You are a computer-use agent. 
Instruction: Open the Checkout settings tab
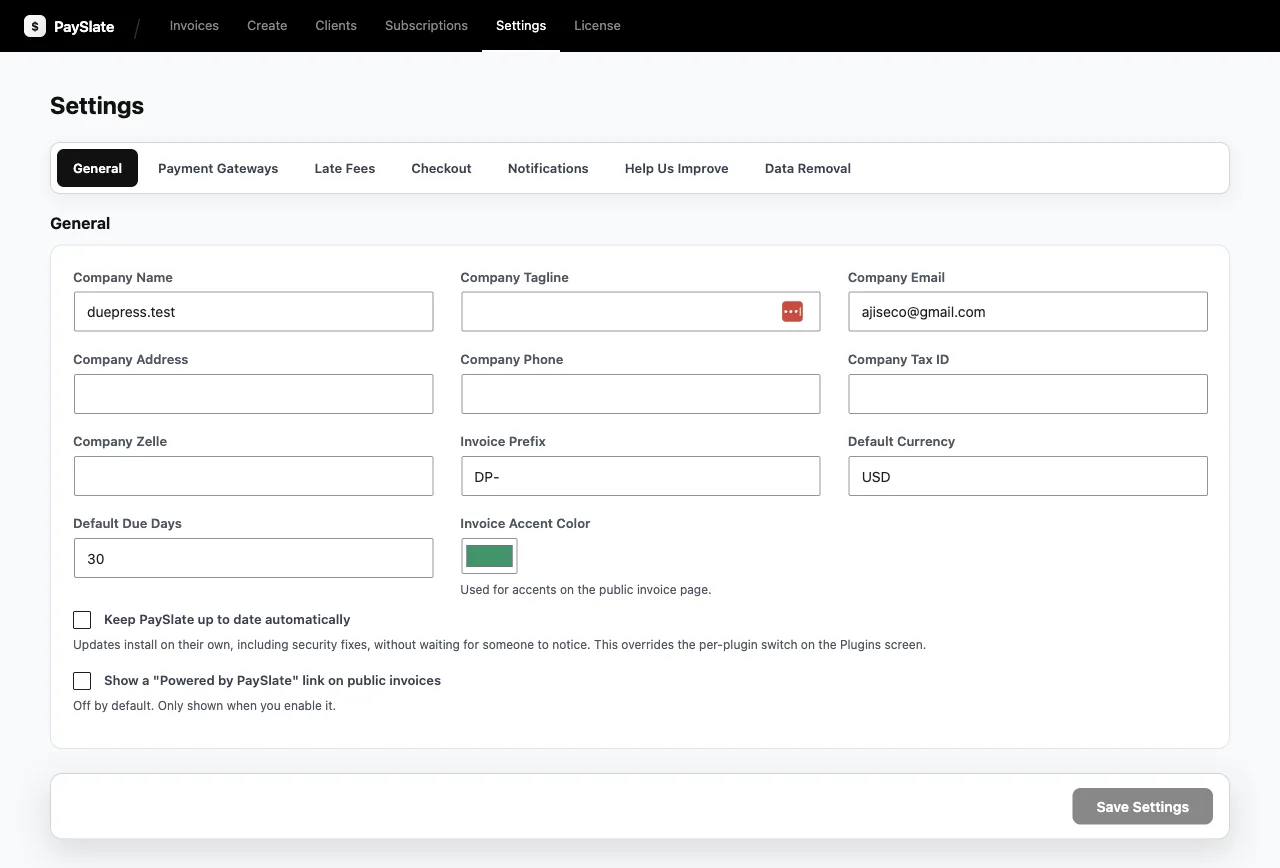441,168
